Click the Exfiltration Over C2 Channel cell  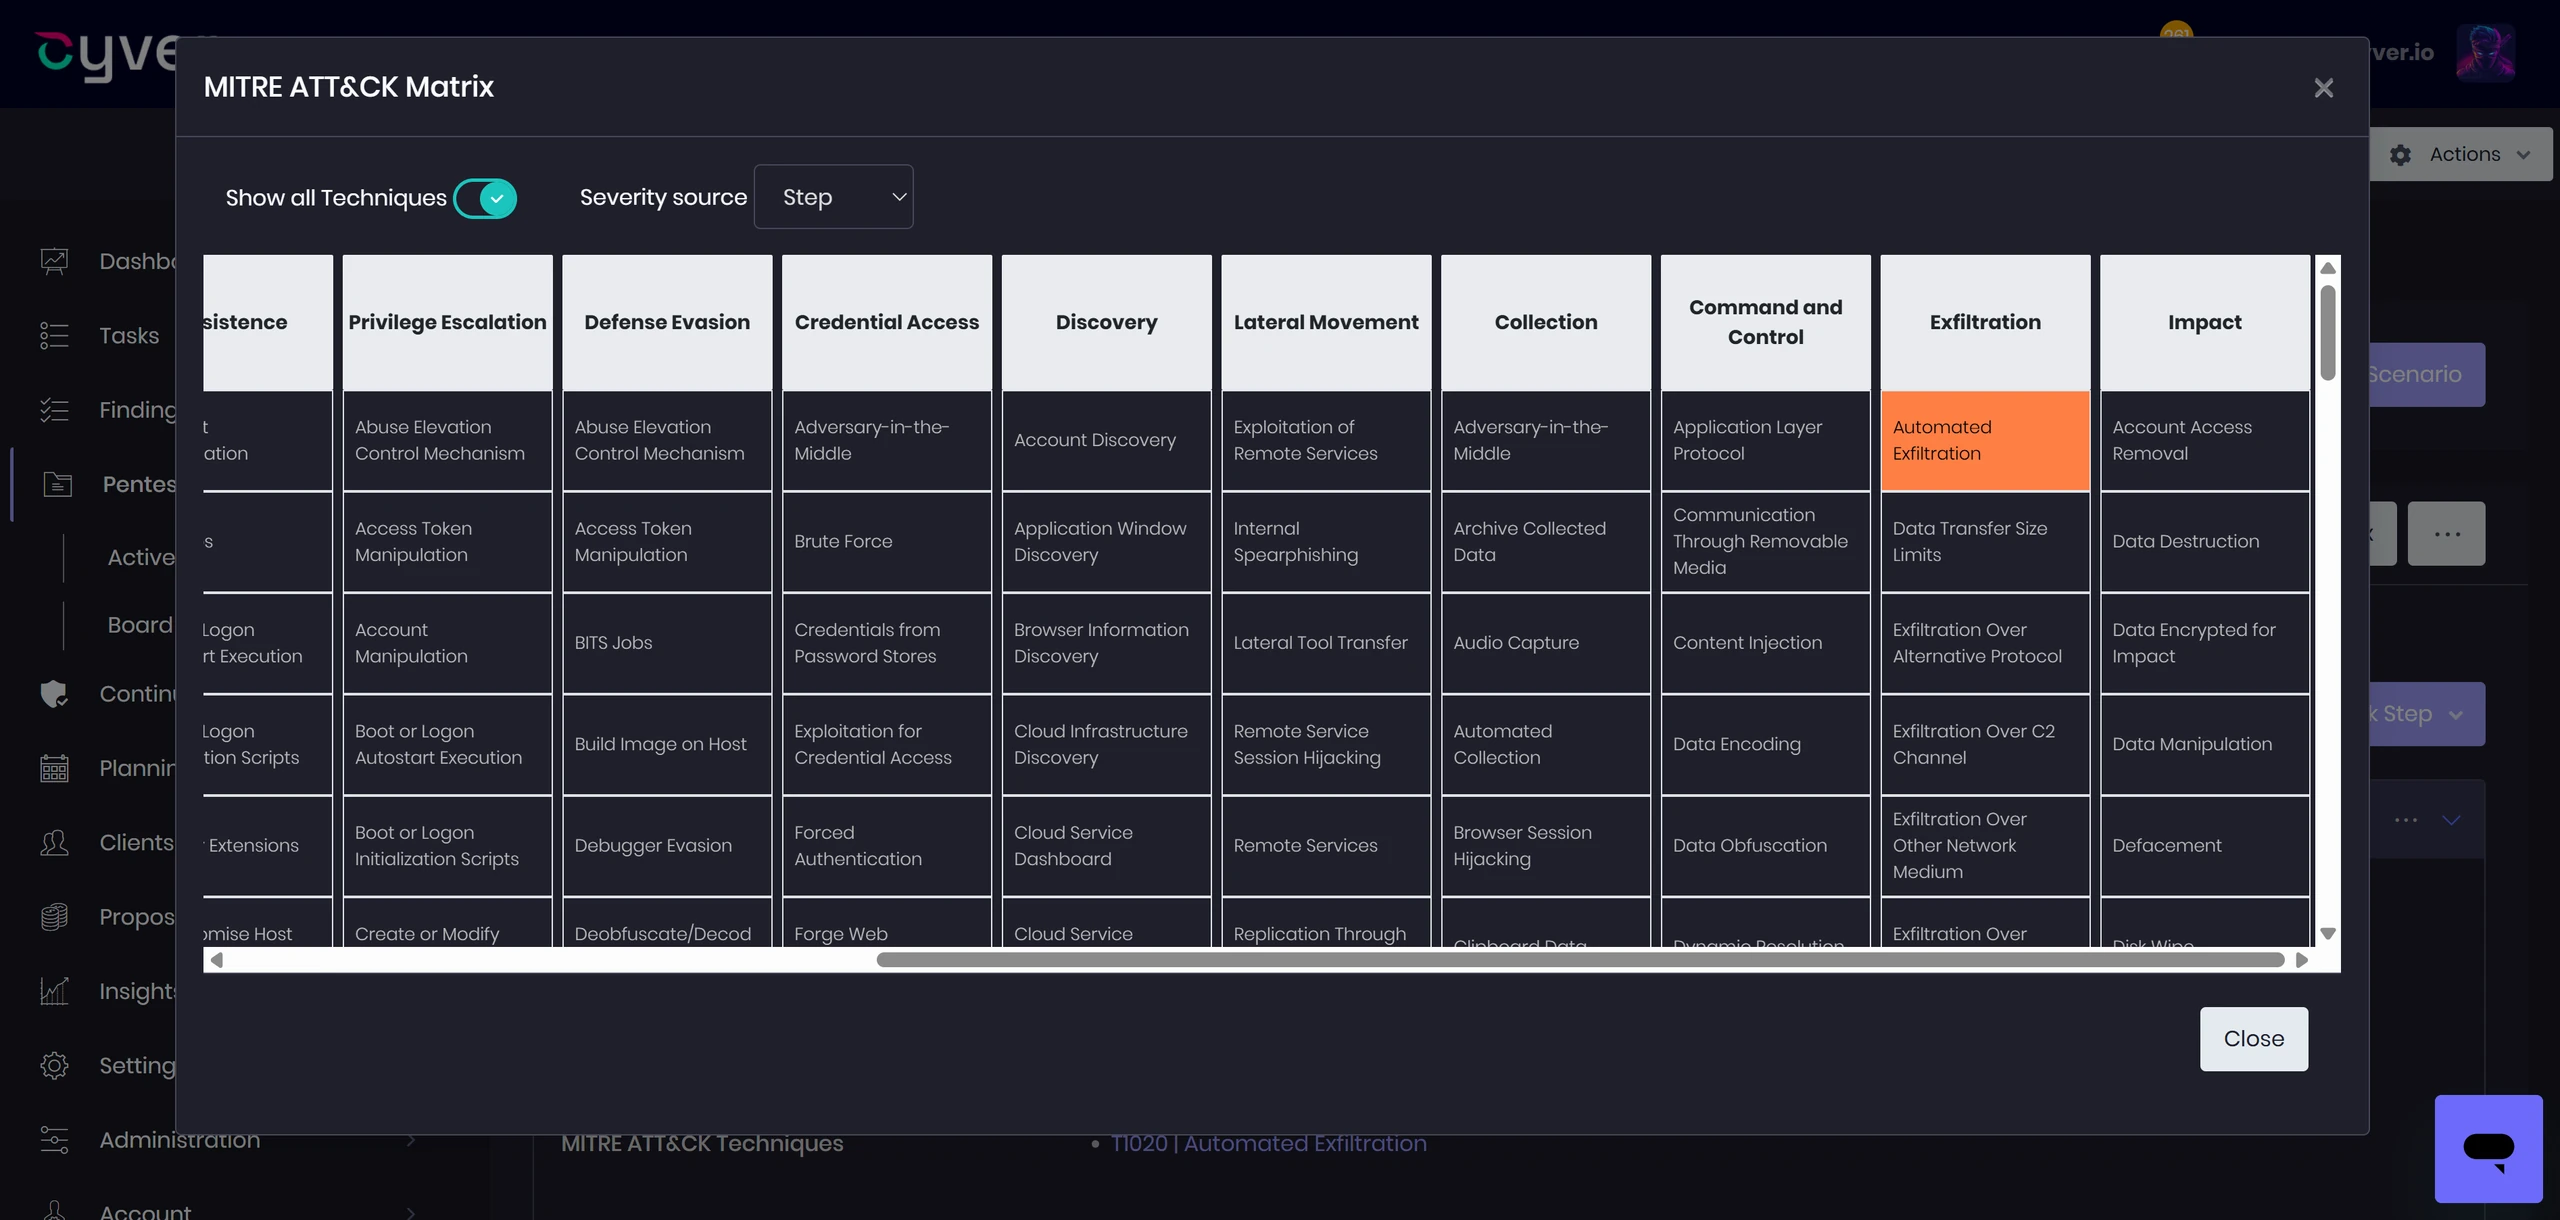[1985, 744]
